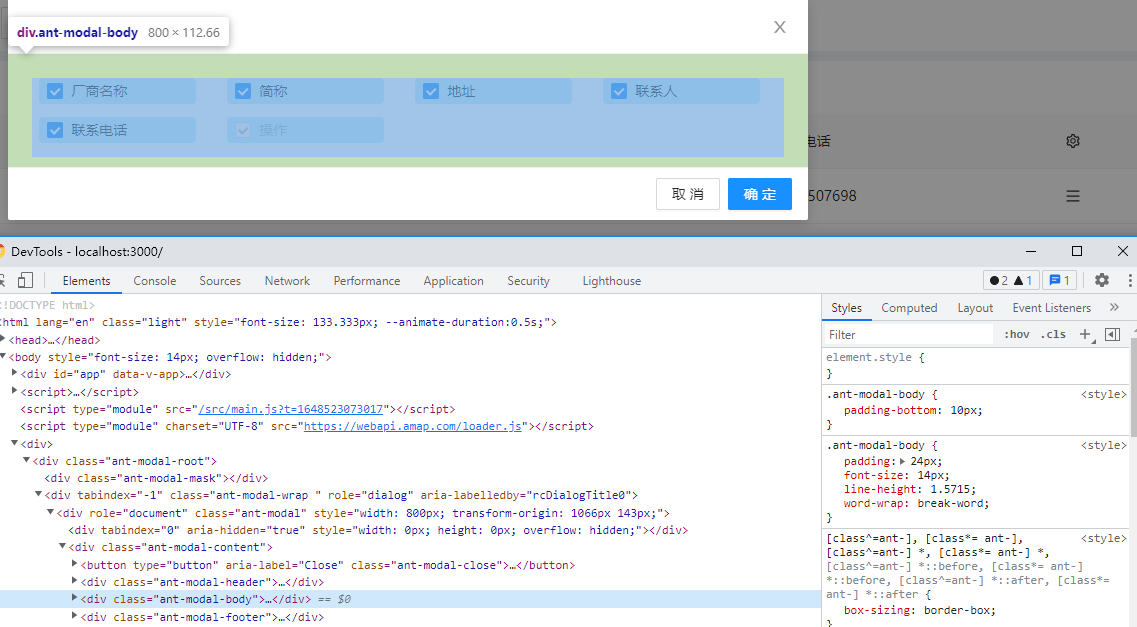Select the Layout pane tab

coord(975,308)
